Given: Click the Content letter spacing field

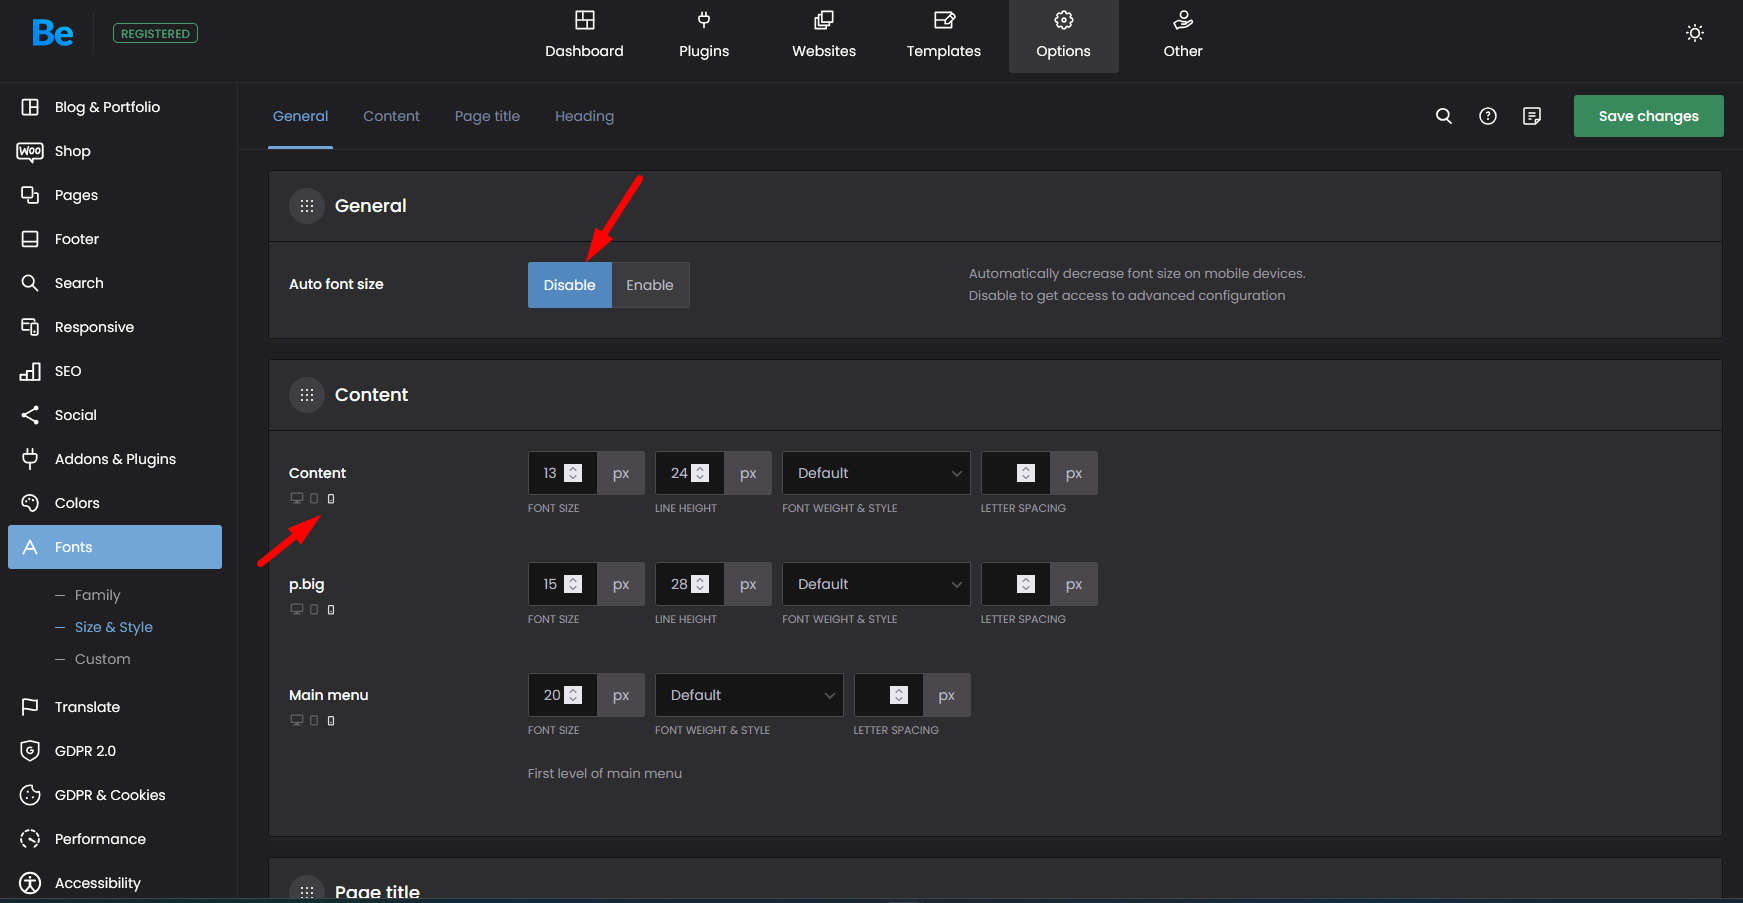Looking at the screenshot, I should pyautogui.click(x=1015, y=473).
